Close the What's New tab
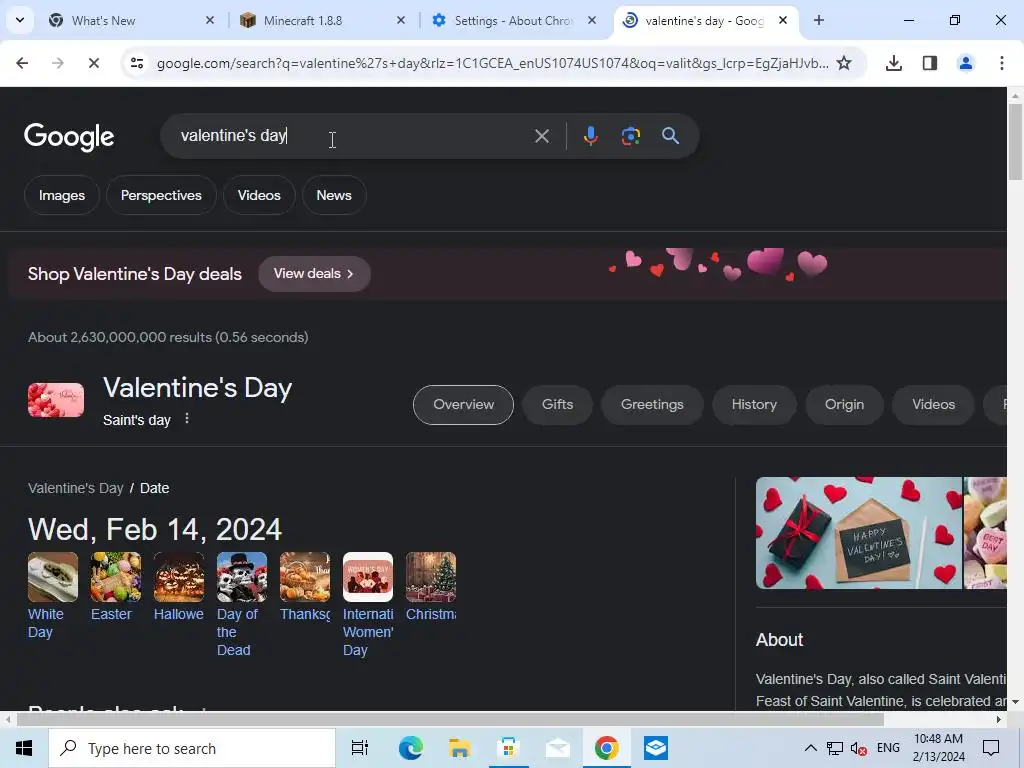Viewport: 1024px width, 768px height. pyautogui.click(x=210, y=20)
